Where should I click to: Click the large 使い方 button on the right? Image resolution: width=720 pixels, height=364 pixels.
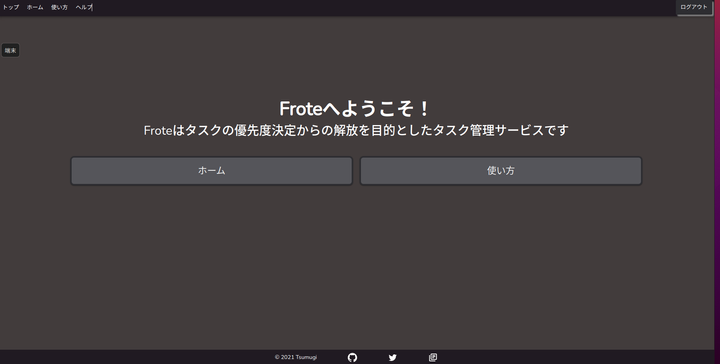coord(501,171)
